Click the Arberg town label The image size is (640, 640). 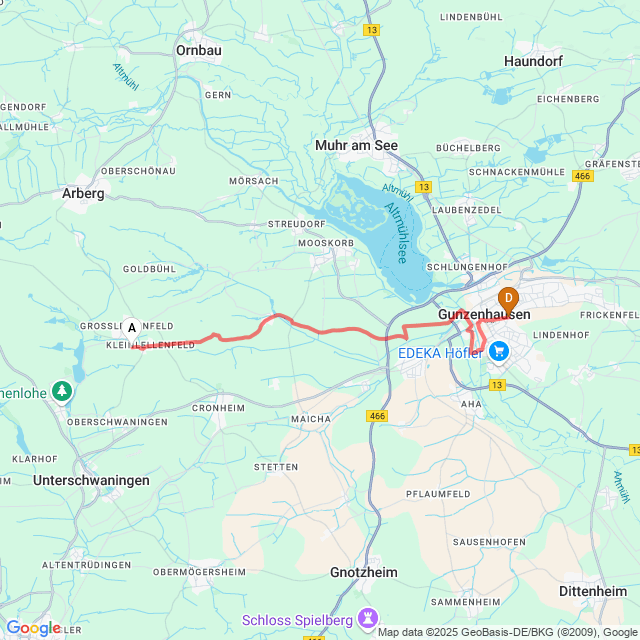(83, 193)
